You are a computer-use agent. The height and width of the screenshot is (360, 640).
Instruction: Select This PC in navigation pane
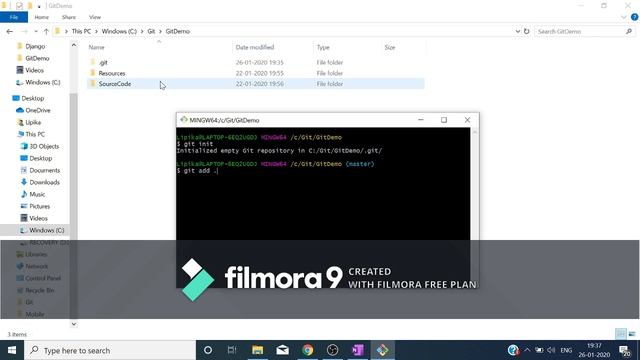[35, 134]
